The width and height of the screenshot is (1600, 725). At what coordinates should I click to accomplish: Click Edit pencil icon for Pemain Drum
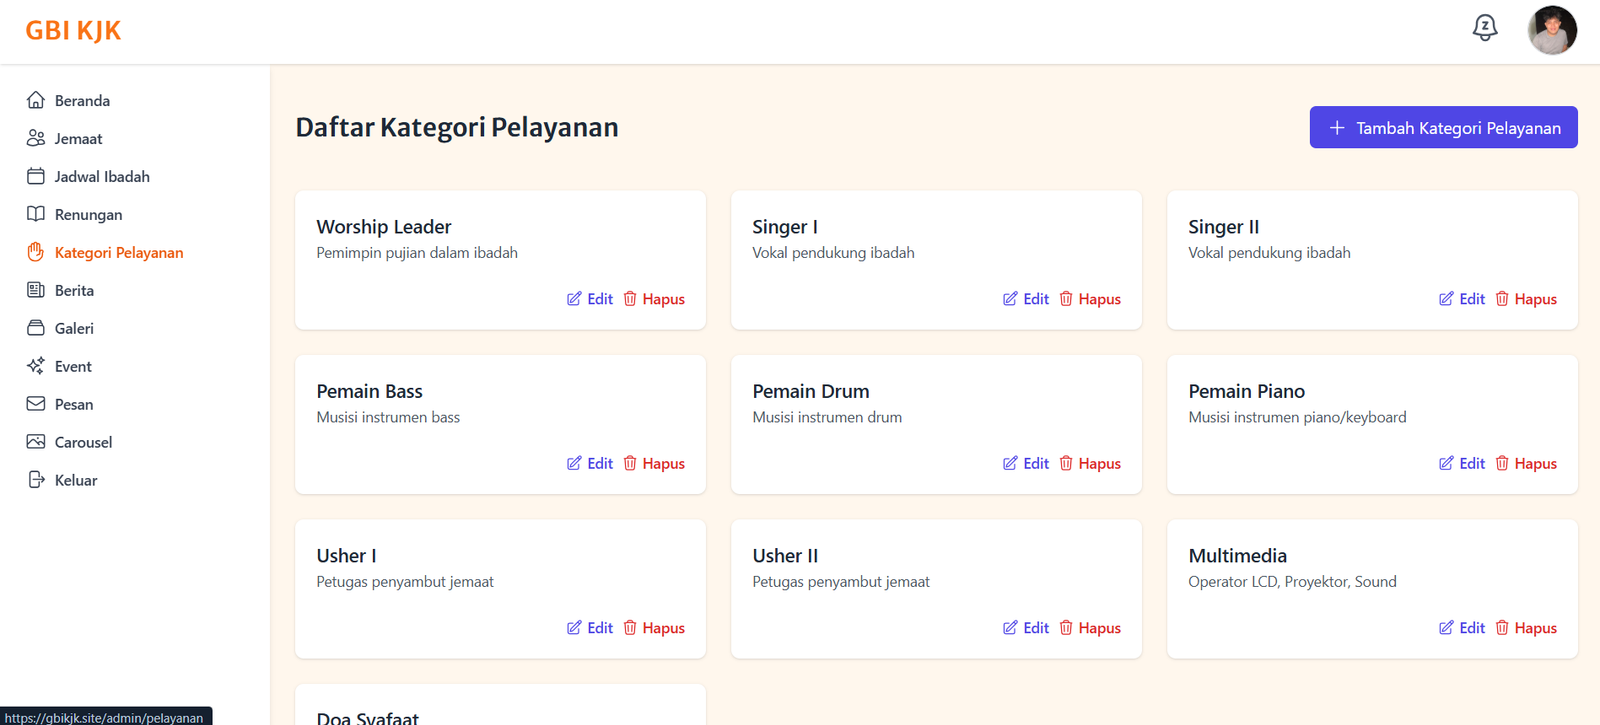click(1010, 463)
